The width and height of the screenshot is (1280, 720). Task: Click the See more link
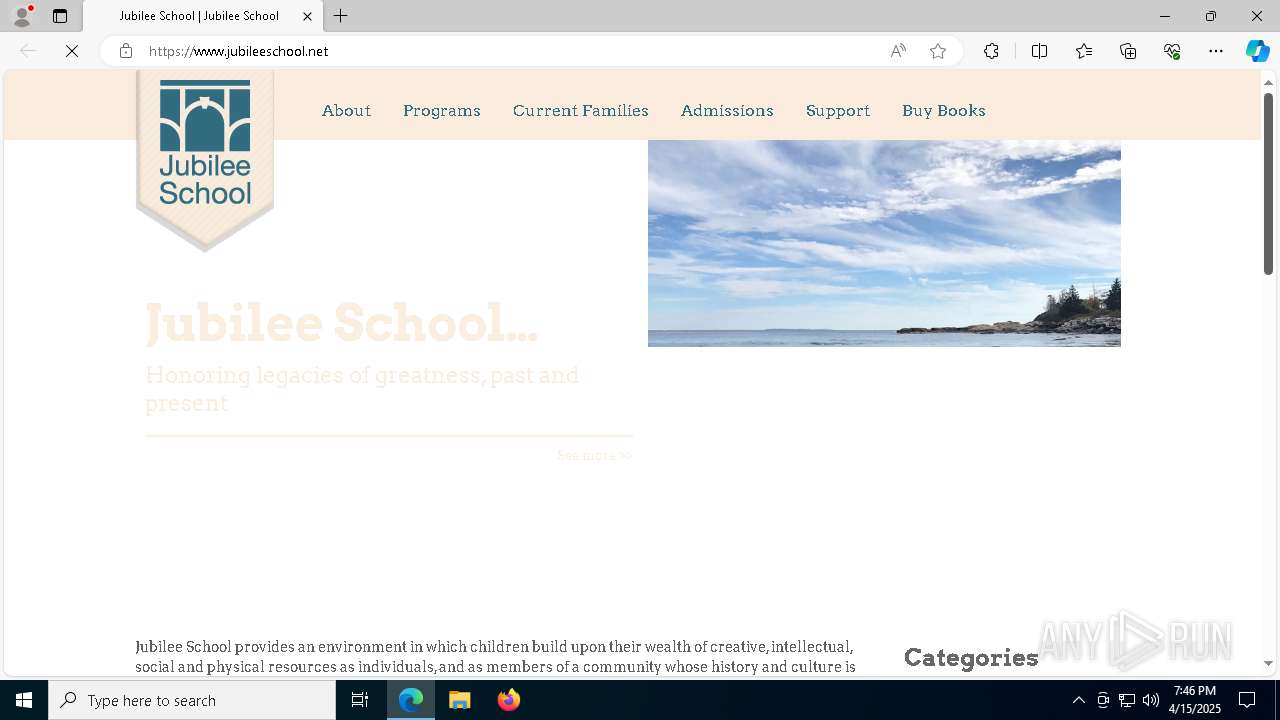click(594, 455)
